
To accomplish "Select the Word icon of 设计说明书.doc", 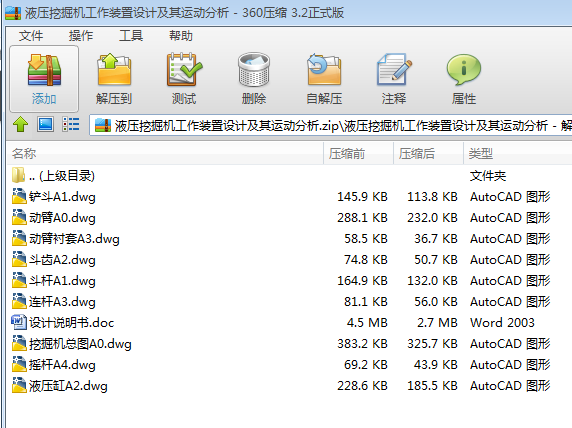I will coord(19,322).
